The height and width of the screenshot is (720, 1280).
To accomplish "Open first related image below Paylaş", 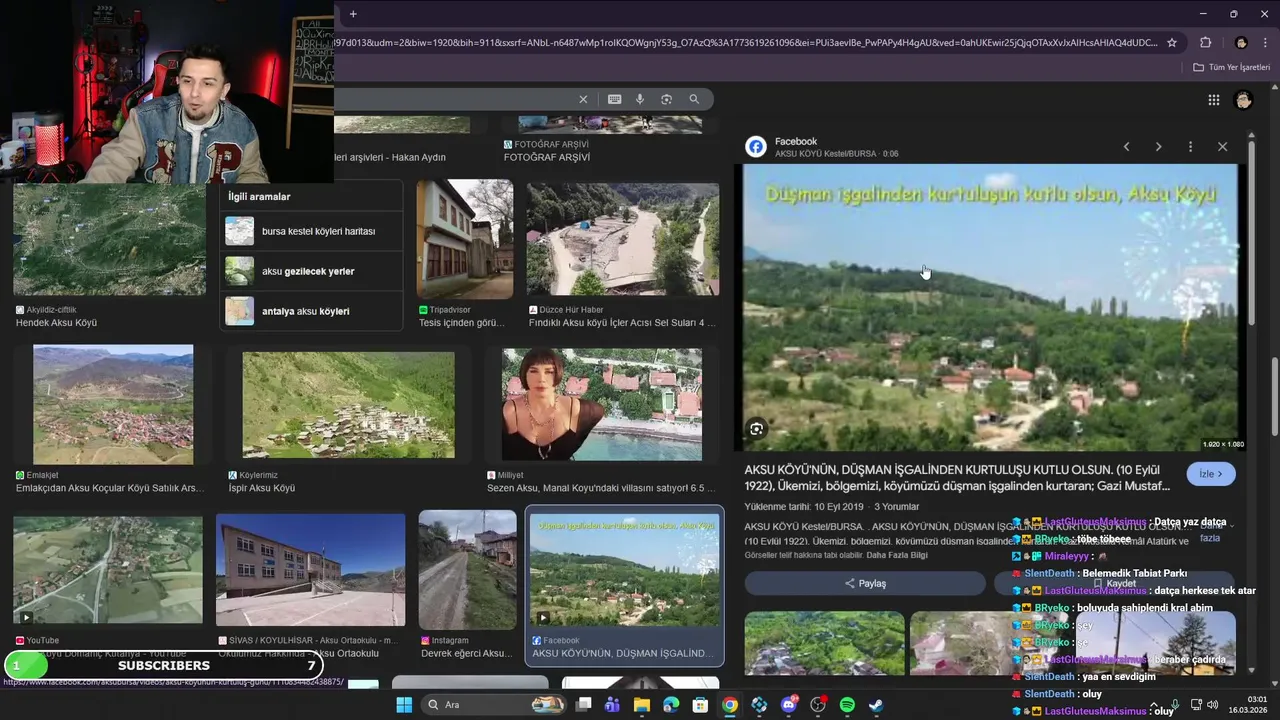I will (824, 643).
